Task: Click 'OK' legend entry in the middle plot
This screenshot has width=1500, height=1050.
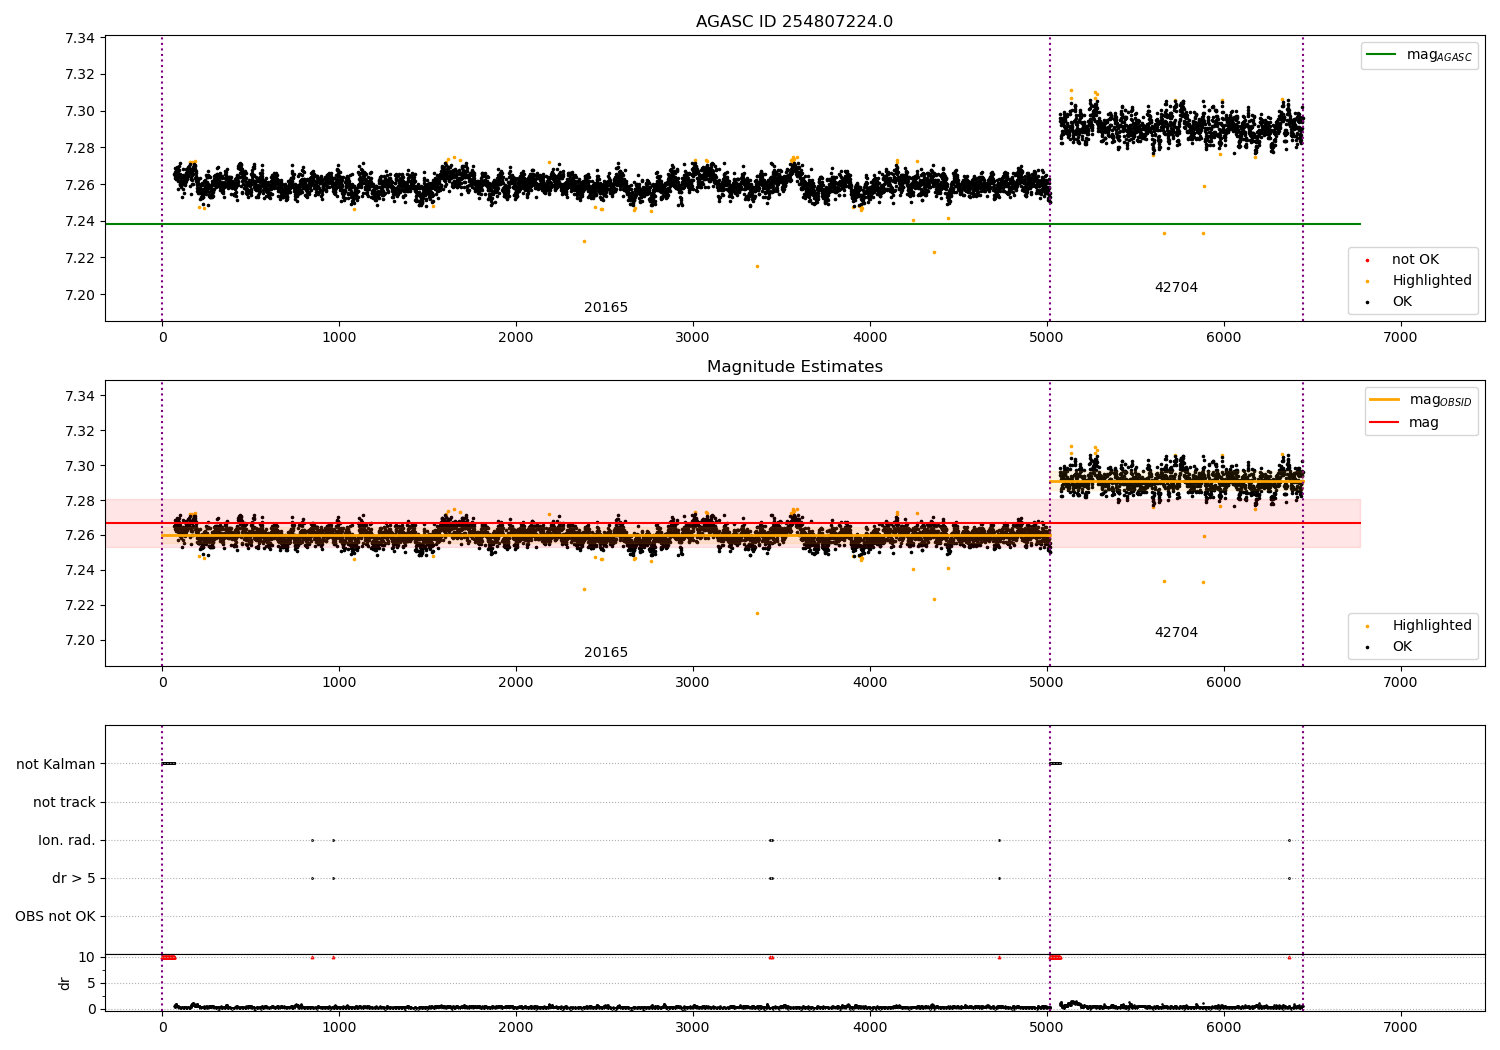Action: (1389, 647)
